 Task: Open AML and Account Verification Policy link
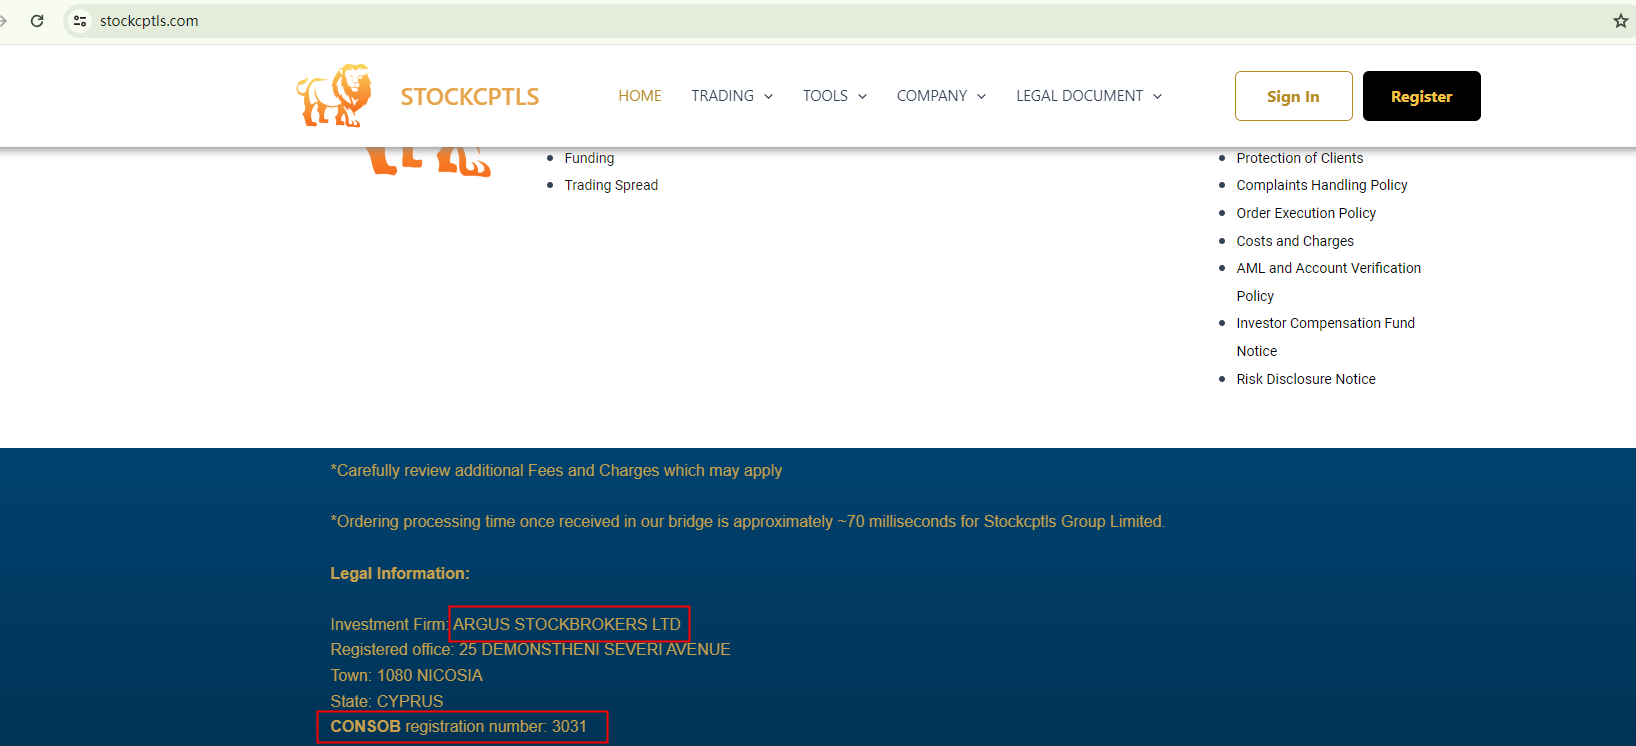click(x=1328, y=282)
